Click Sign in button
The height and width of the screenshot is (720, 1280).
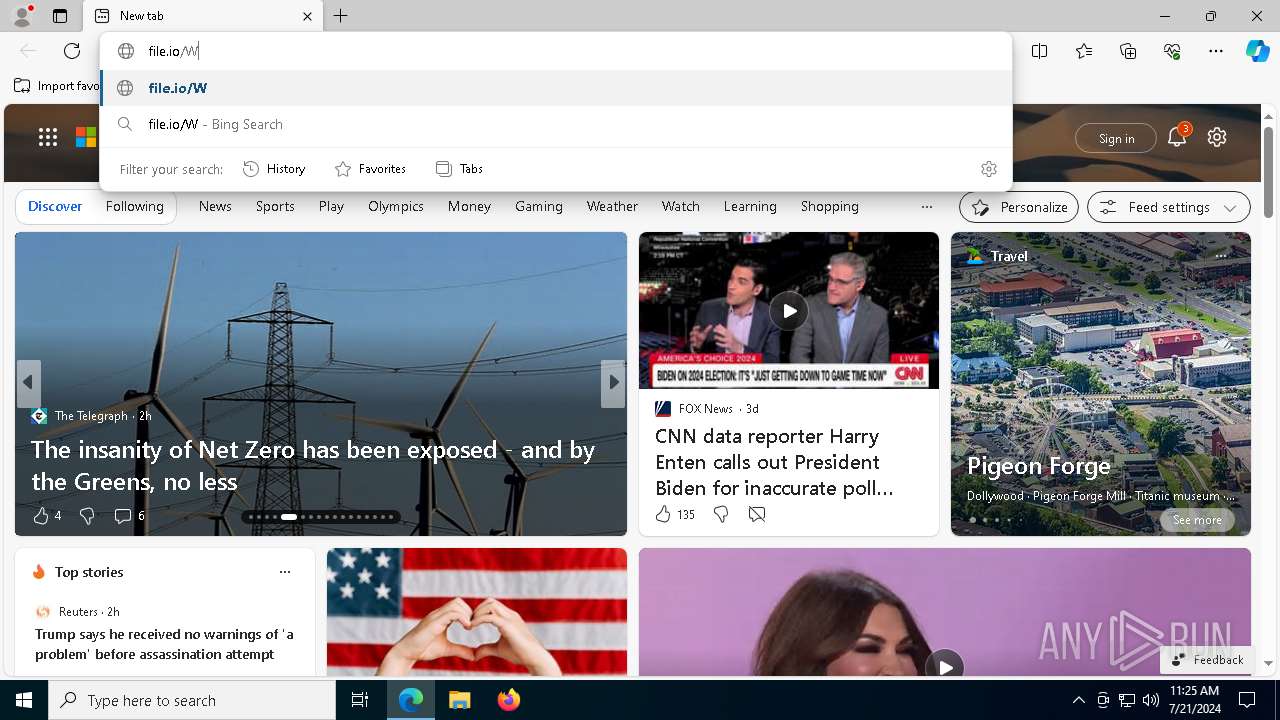(1116, 138)
